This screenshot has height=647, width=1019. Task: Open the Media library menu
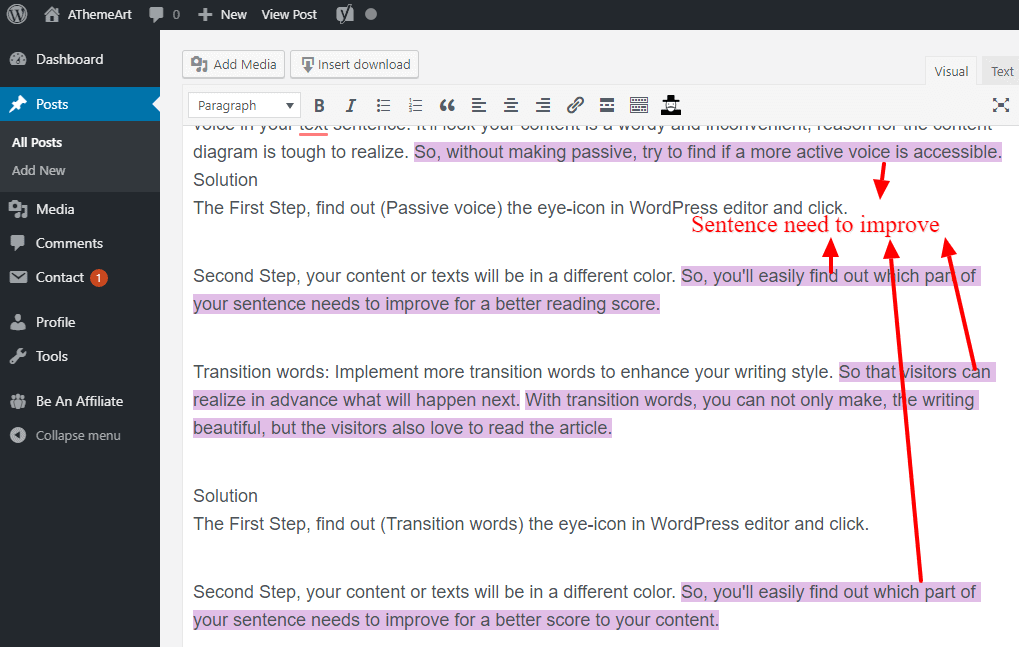(55, 209)
